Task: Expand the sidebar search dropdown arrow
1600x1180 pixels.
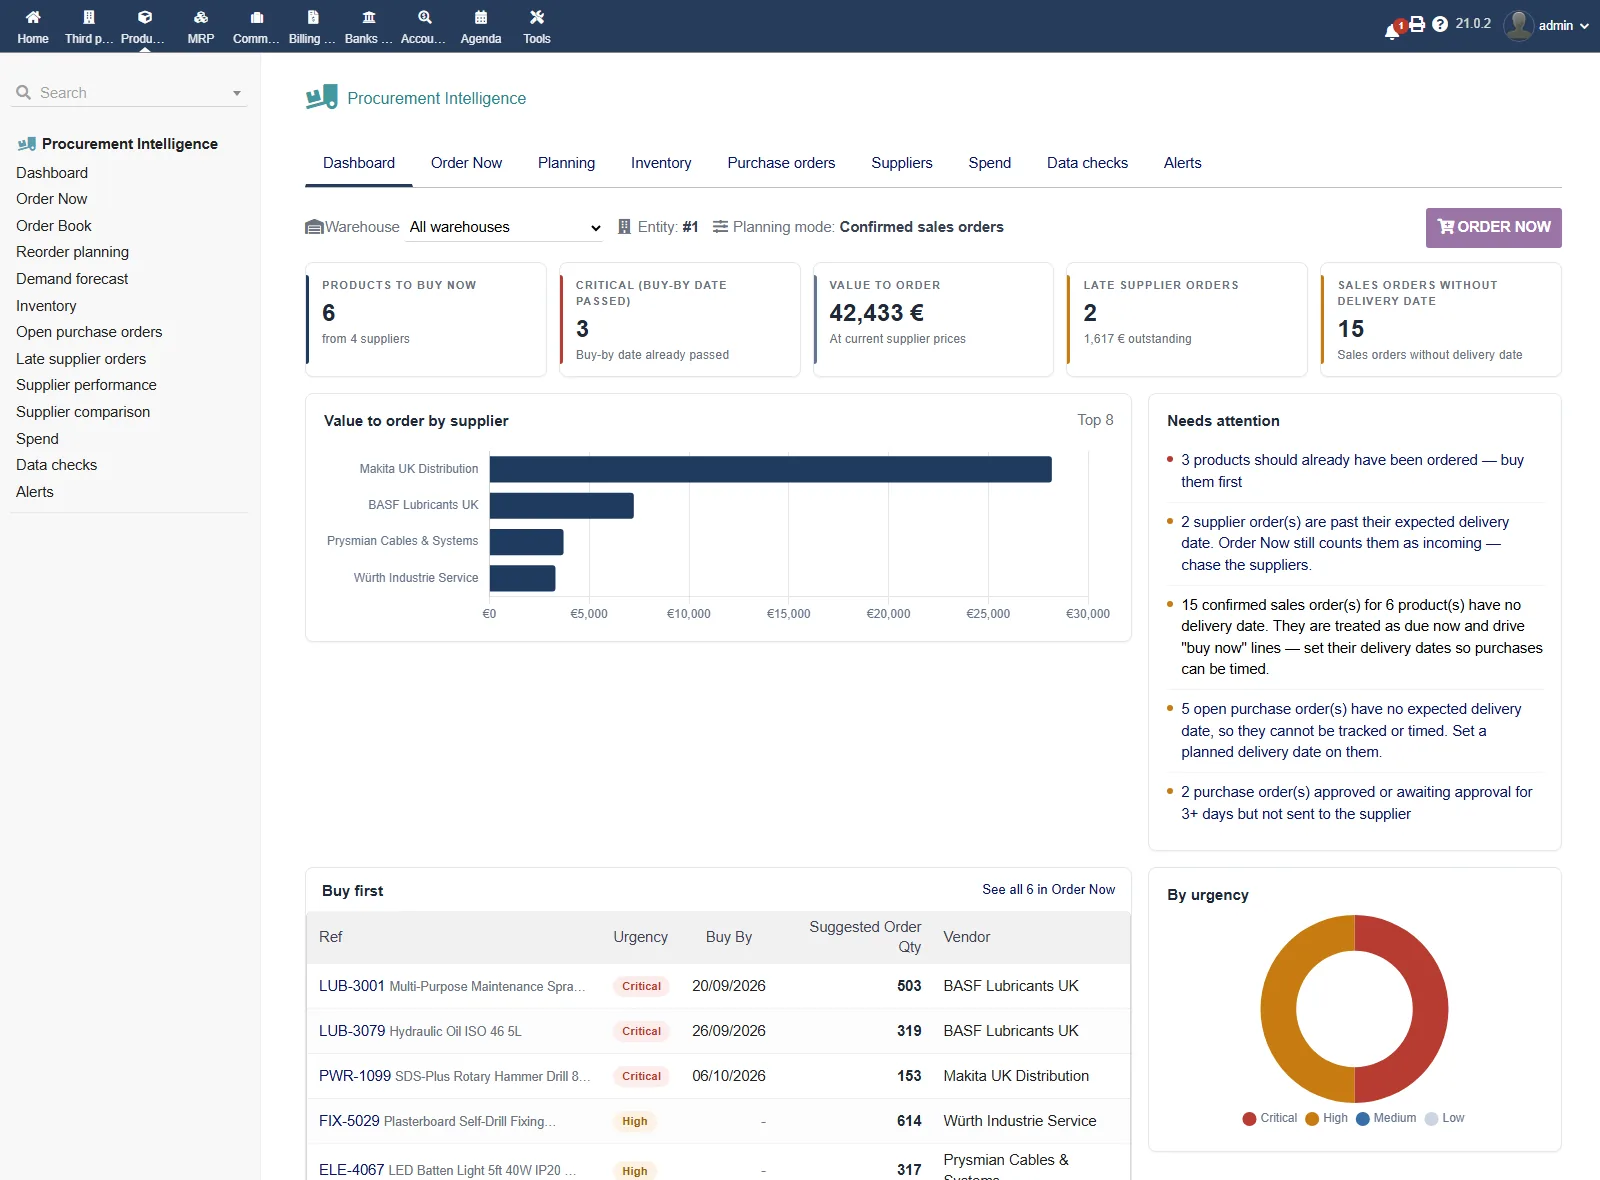Action: (x=237, y=93)
